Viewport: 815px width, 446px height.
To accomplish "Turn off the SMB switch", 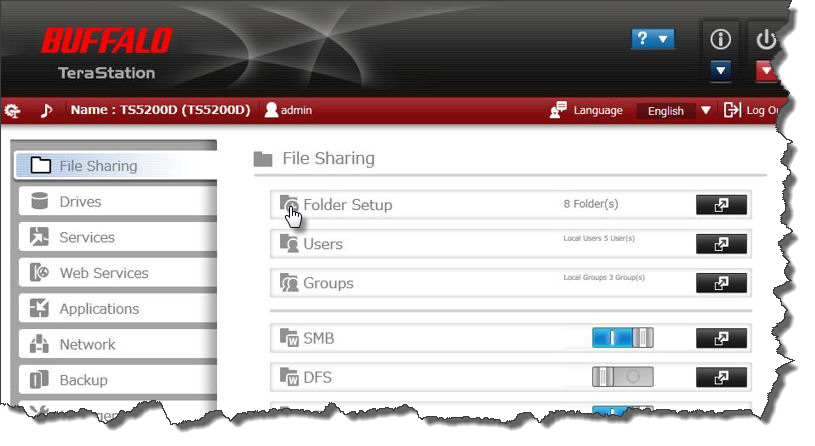I will tap(622, 338).
